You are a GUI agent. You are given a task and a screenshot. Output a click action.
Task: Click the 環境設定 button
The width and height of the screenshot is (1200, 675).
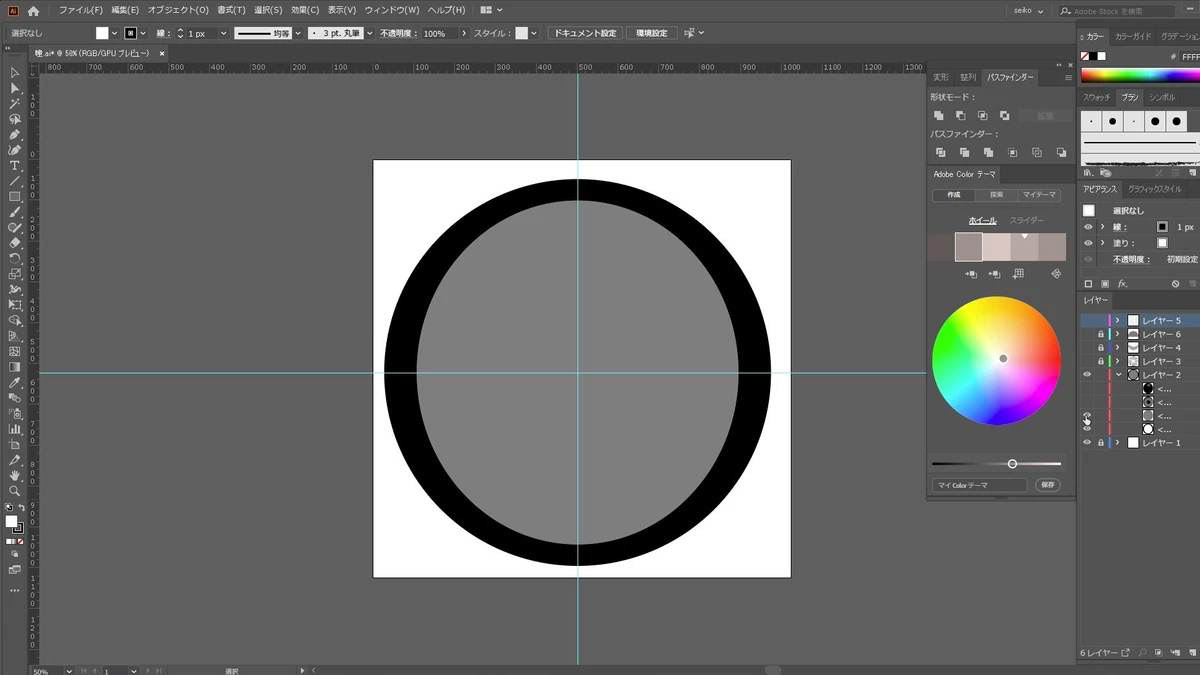coord(652,33)
